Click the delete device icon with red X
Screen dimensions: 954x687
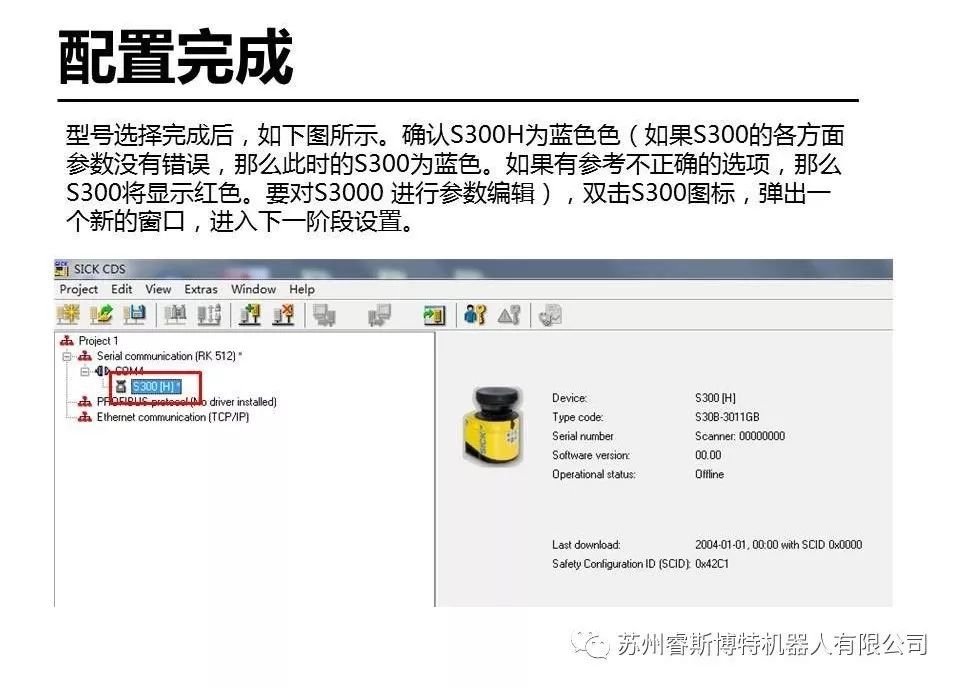(x=284, y=315)
